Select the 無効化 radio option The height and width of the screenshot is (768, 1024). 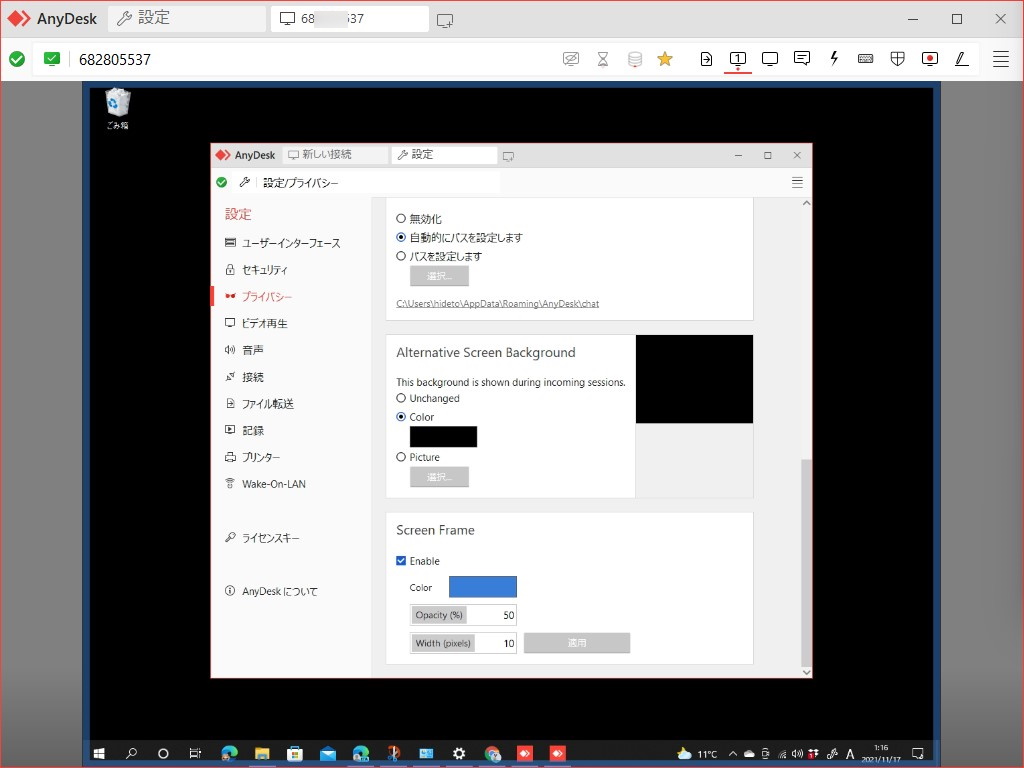click(419, 219)
